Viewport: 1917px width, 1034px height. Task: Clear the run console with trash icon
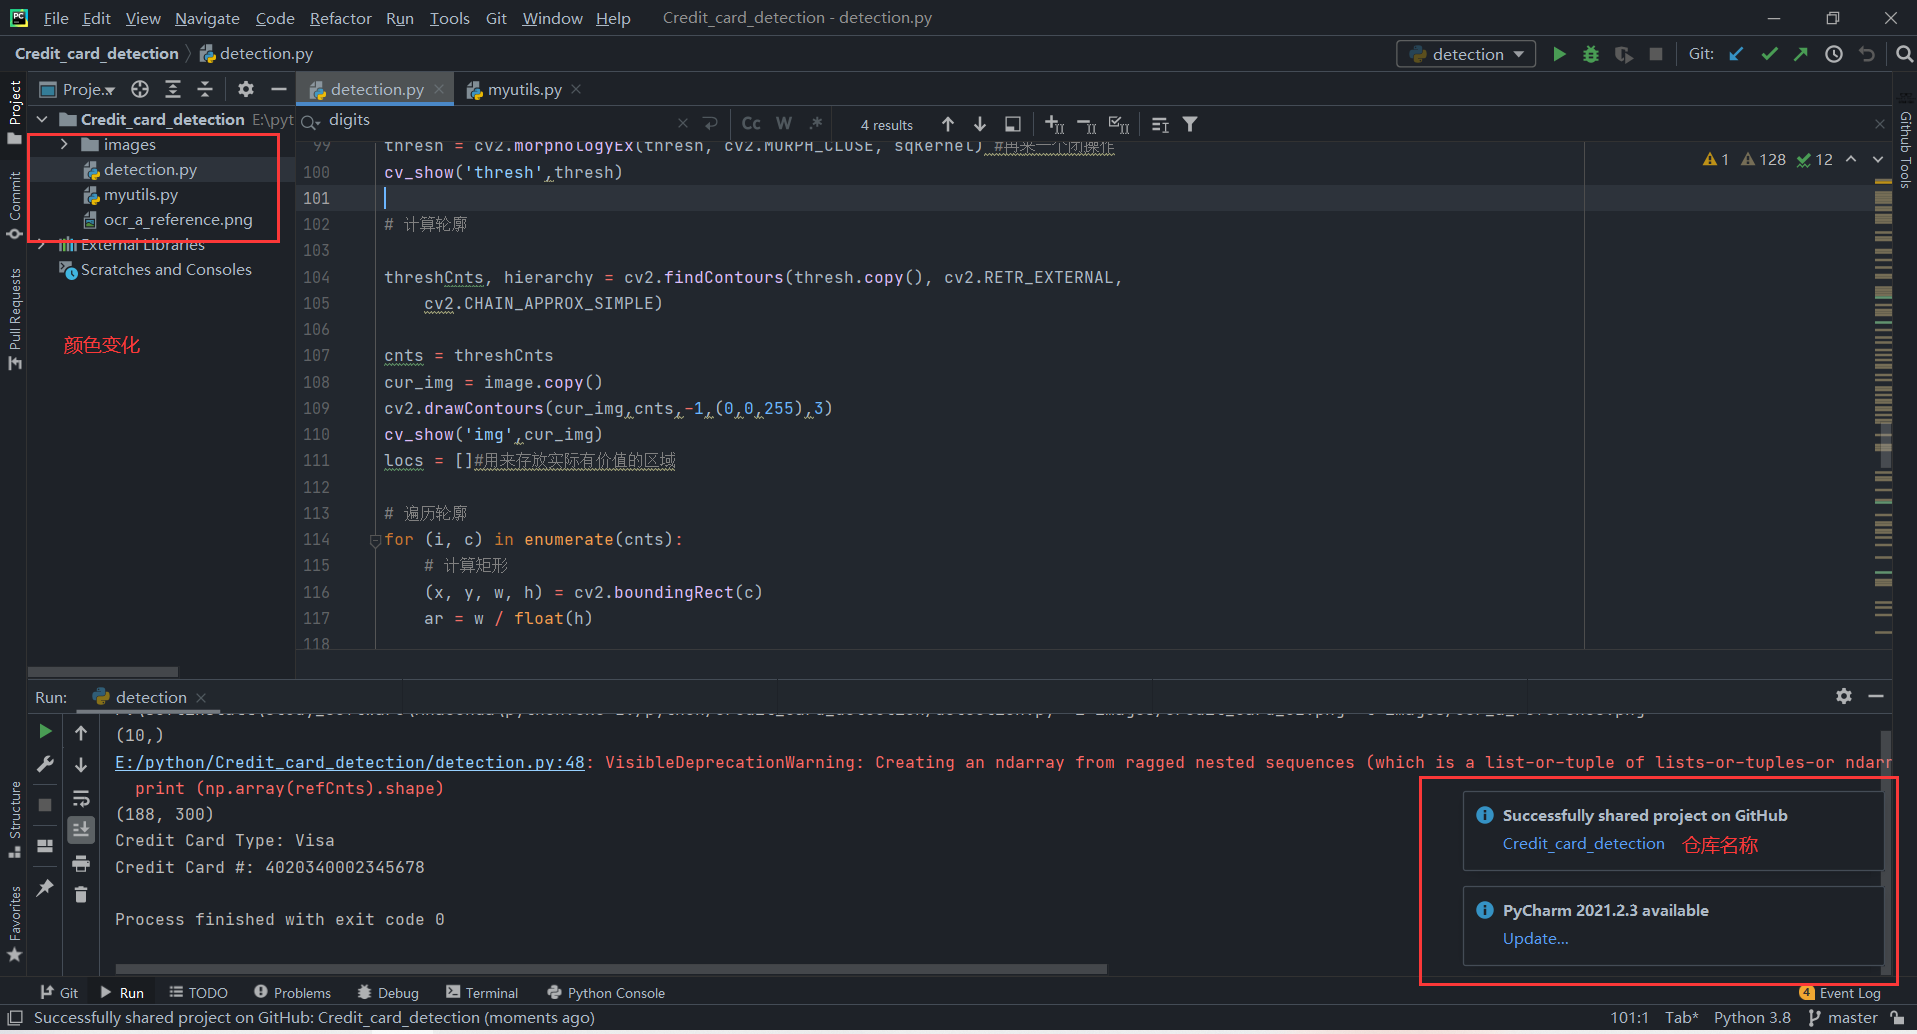tap(81, 895)
